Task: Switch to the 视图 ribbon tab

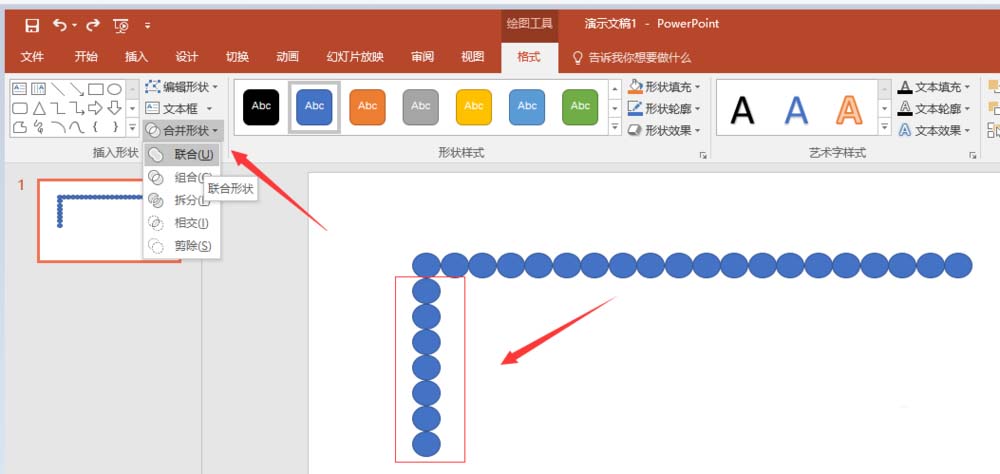Action: tap(473, 57)
